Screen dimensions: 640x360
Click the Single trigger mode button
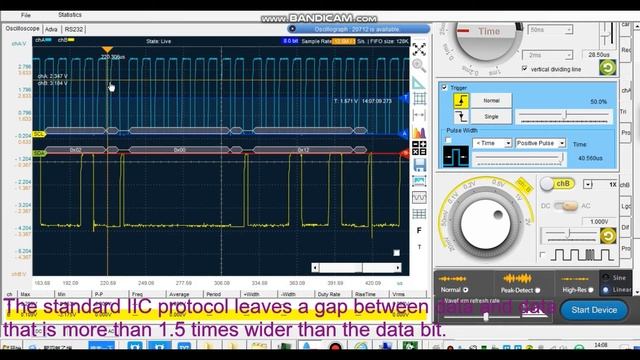click(x=491, y=117)
